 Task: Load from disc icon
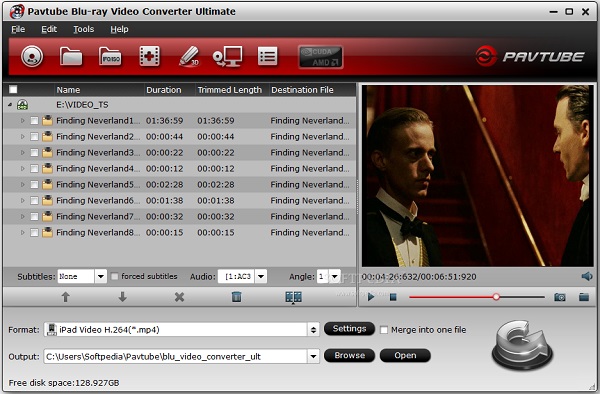(32, 57)
